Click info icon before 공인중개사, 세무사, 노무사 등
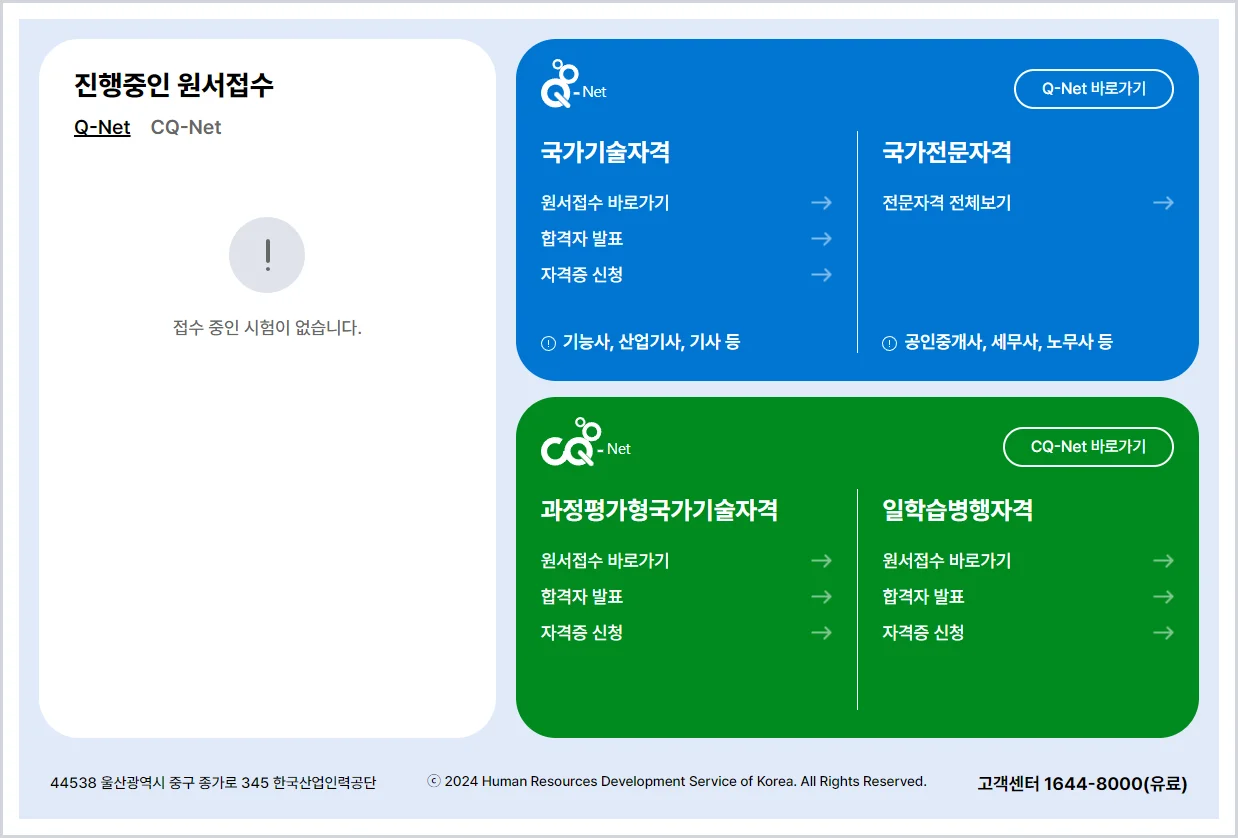 (890, 343)
